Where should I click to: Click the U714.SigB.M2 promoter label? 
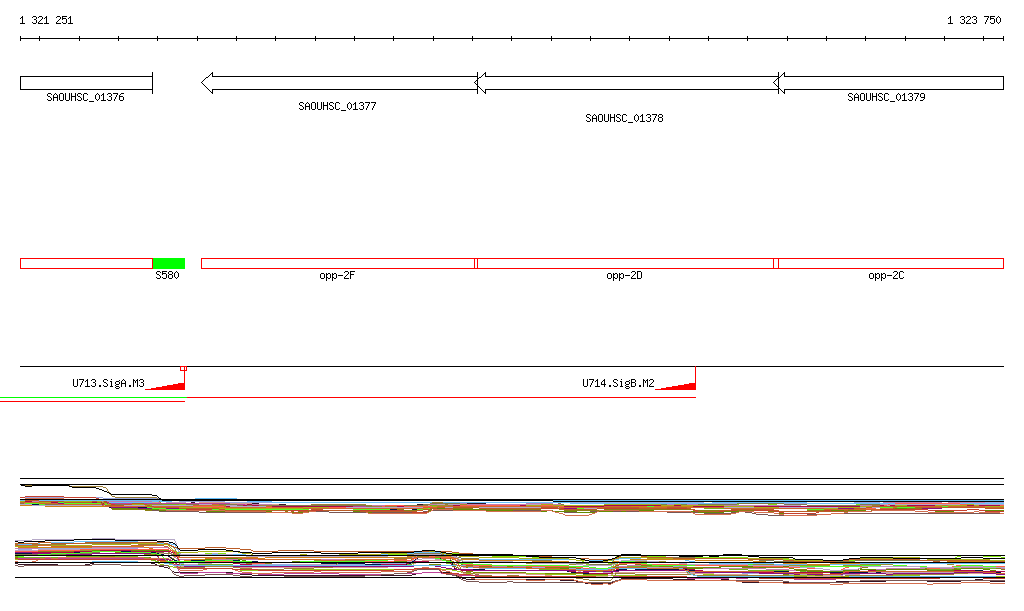618,383
